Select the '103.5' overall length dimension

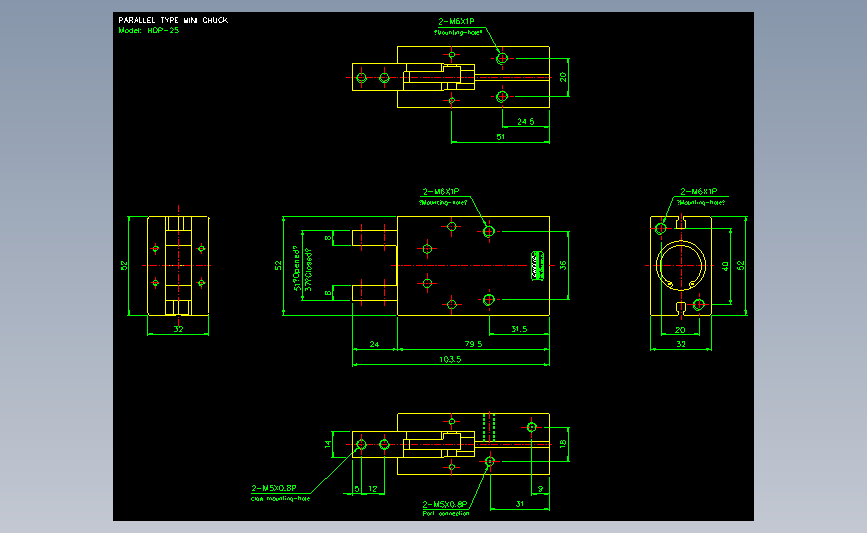pos(450,359)
